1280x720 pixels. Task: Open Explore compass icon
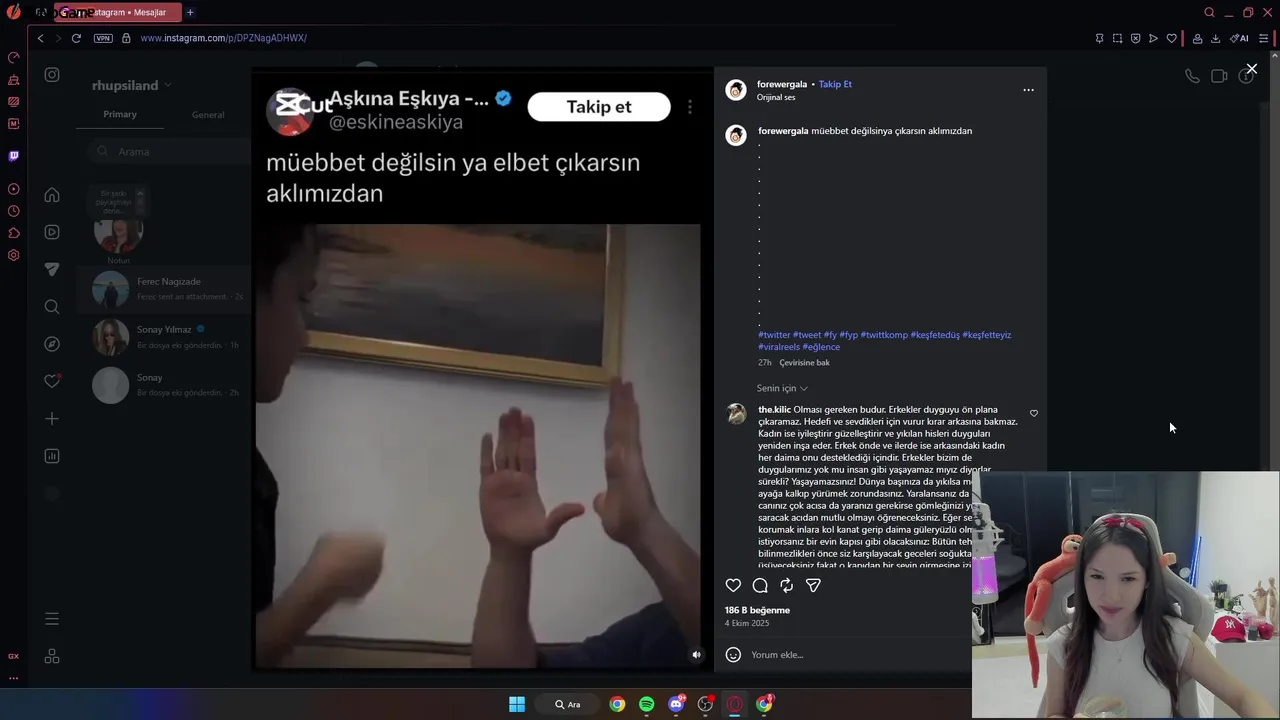point(52,344)
